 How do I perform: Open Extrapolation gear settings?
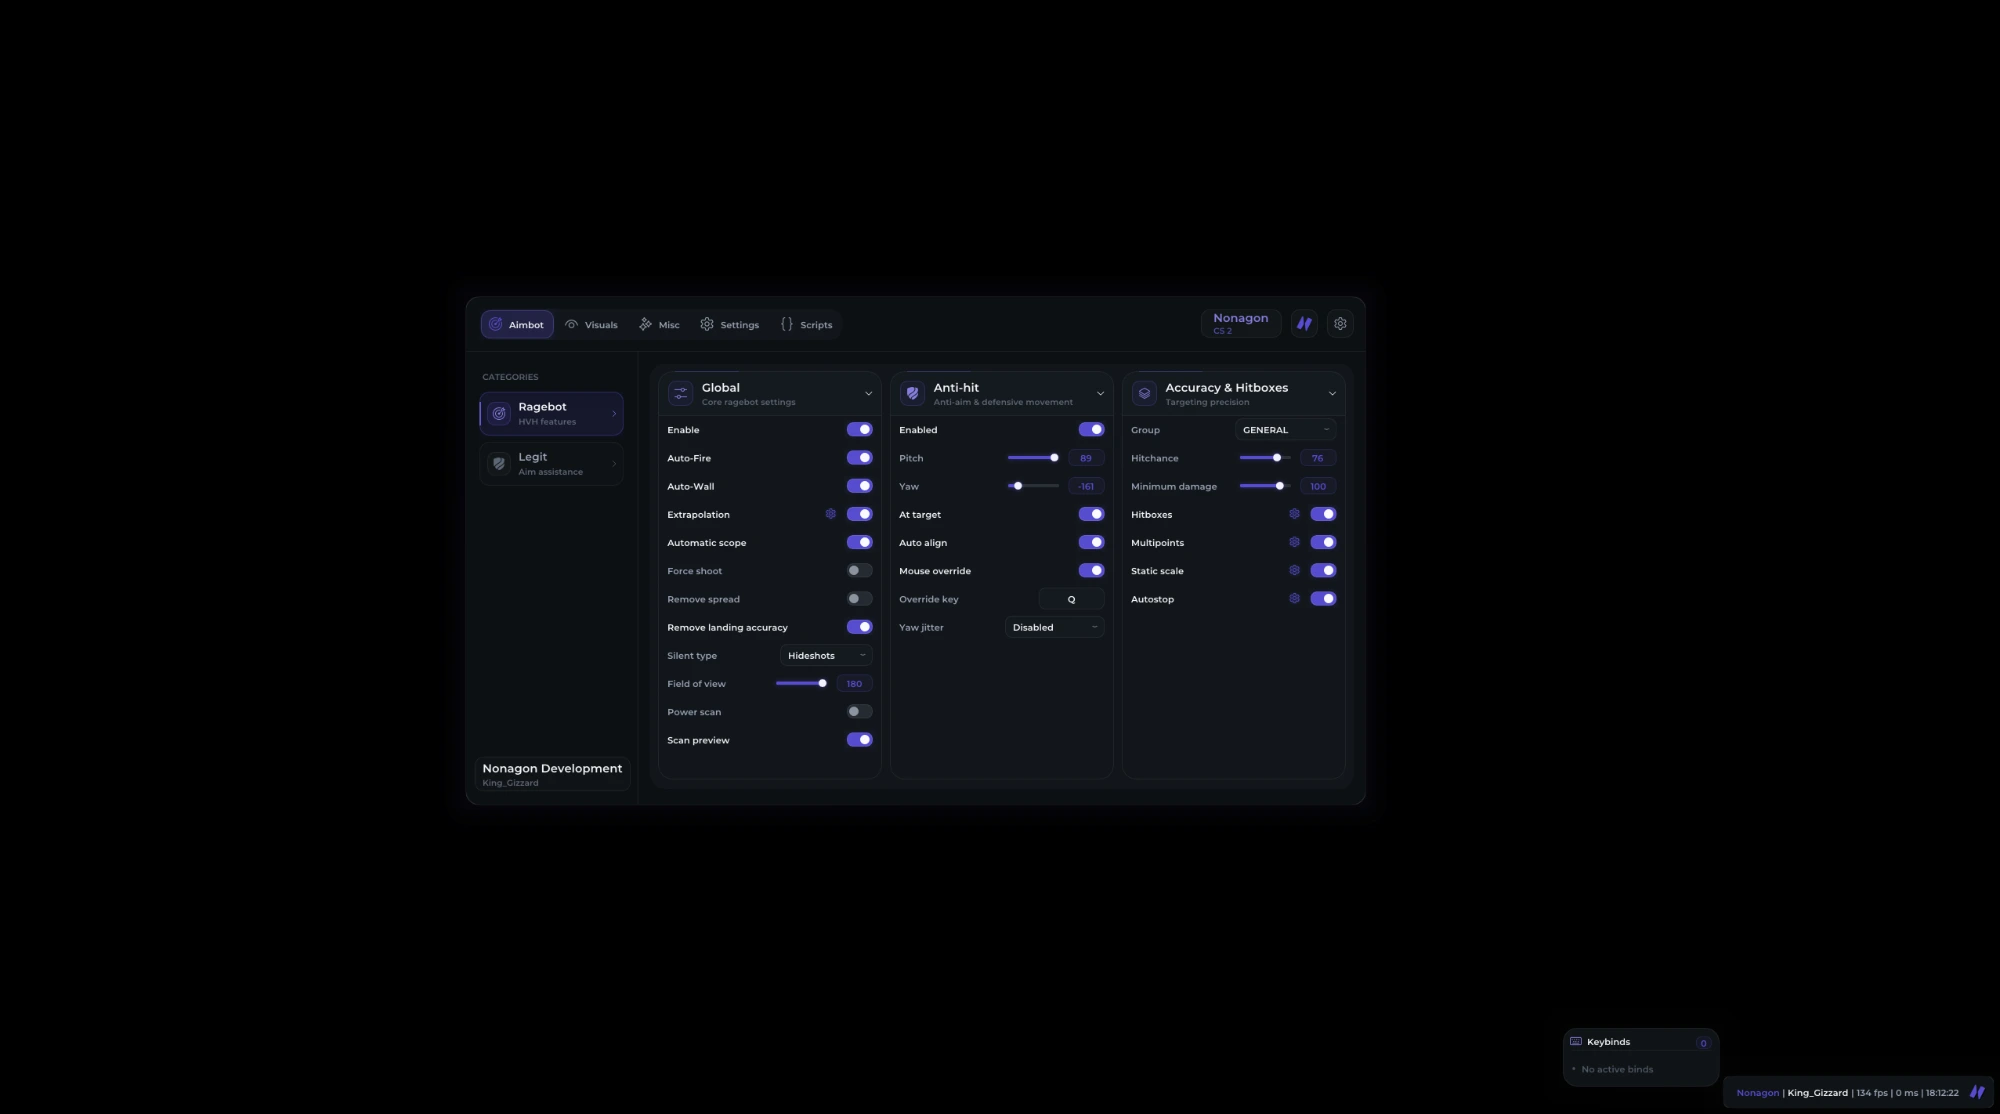click(x=830, y=514)
